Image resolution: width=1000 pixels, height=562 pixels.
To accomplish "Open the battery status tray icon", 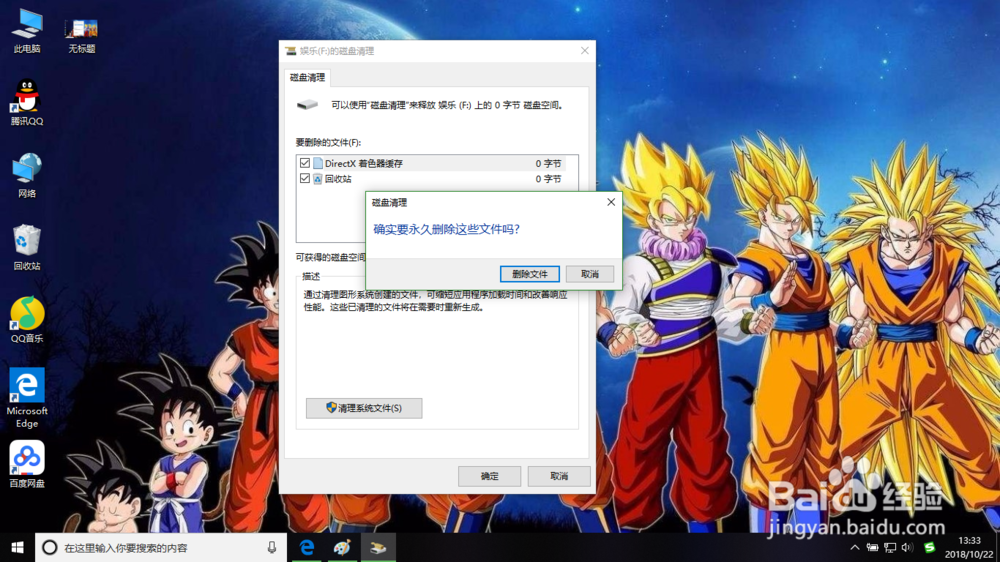I will point(872,547).
